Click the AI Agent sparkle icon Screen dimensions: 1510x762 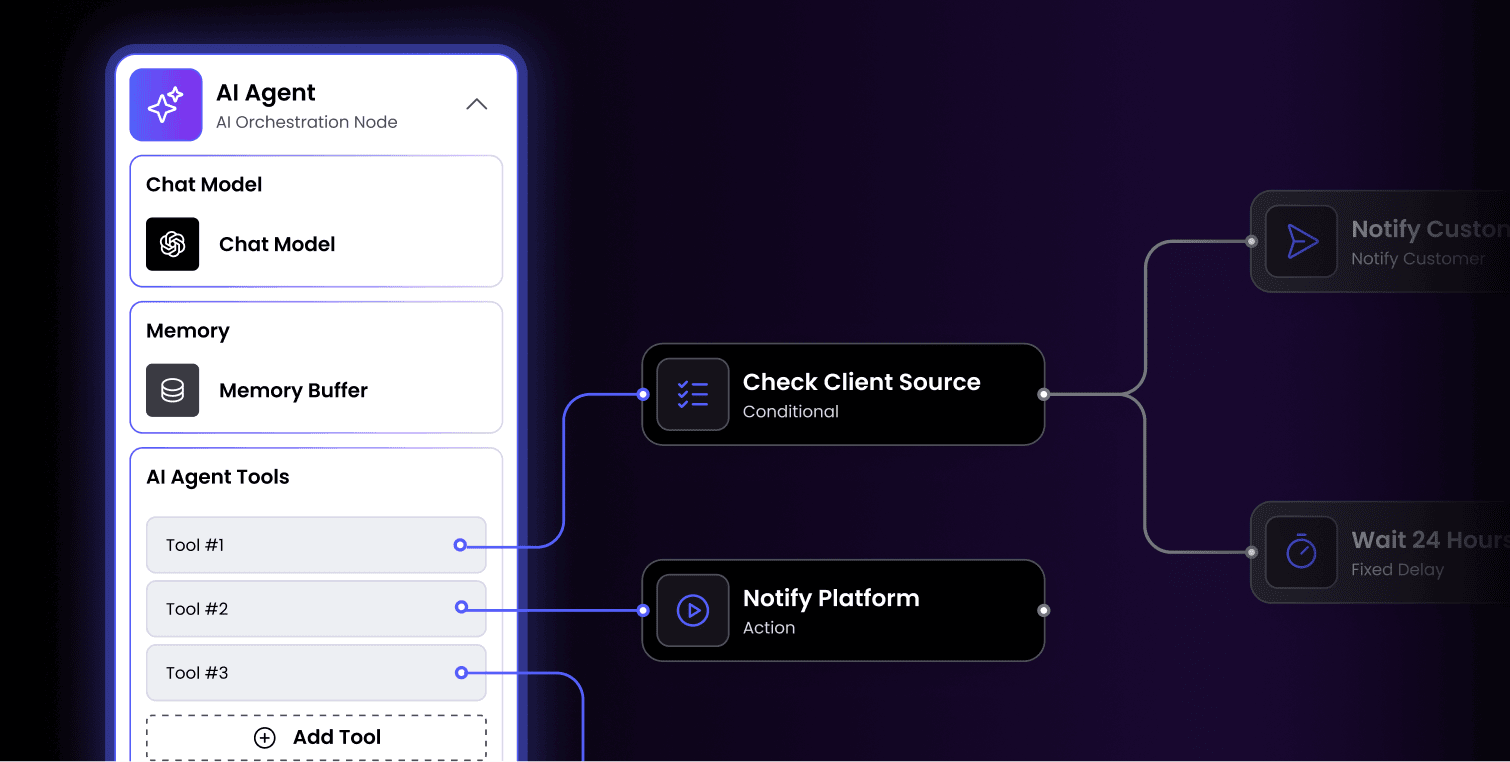click(x=166, y=105)
